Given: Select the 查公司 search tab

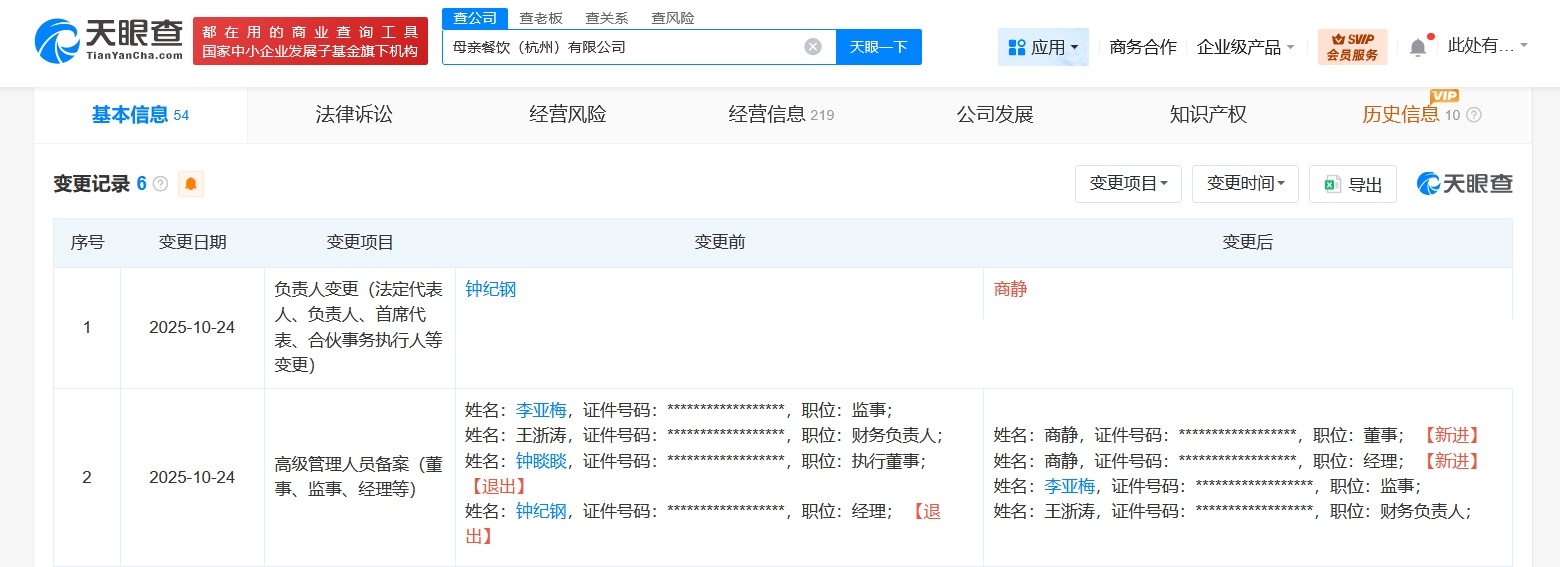Looking at the screenshot, I should point(474,18).
